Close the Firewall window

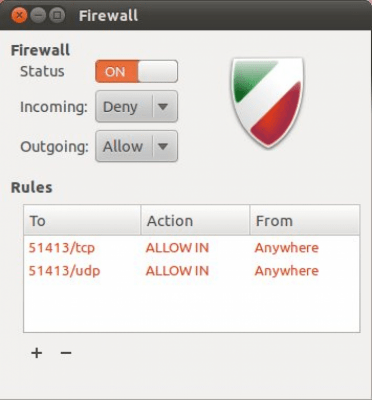(x=19, y=15)
